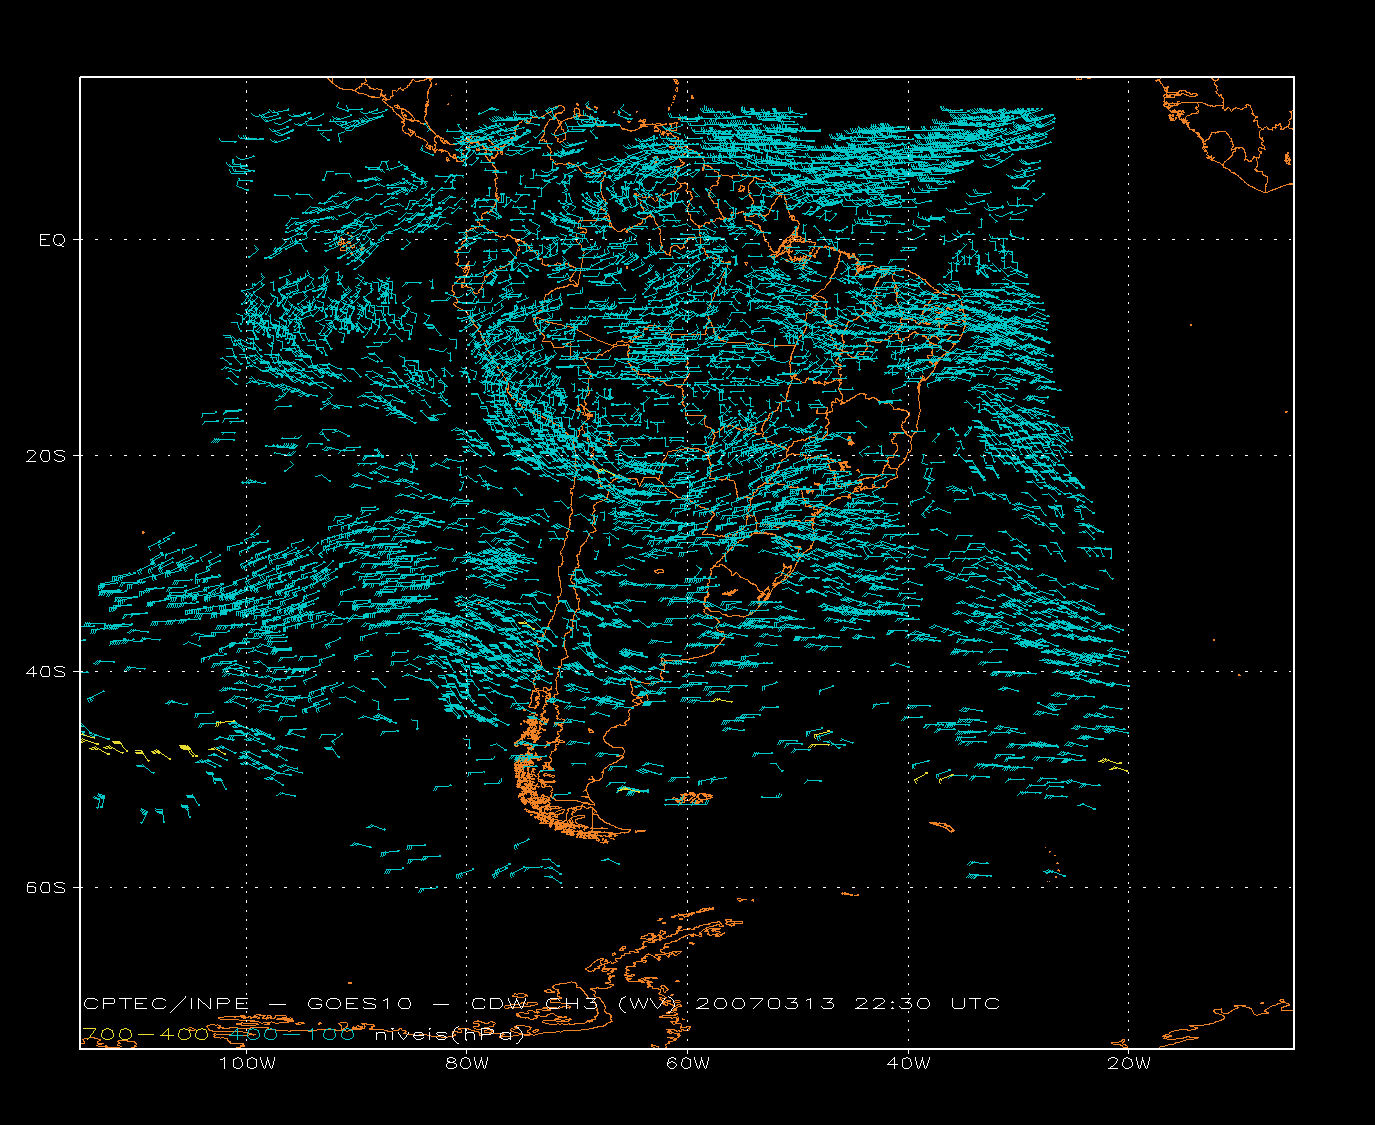
Task: Click the 20070313 date stamp
Action: point(765,1004)
